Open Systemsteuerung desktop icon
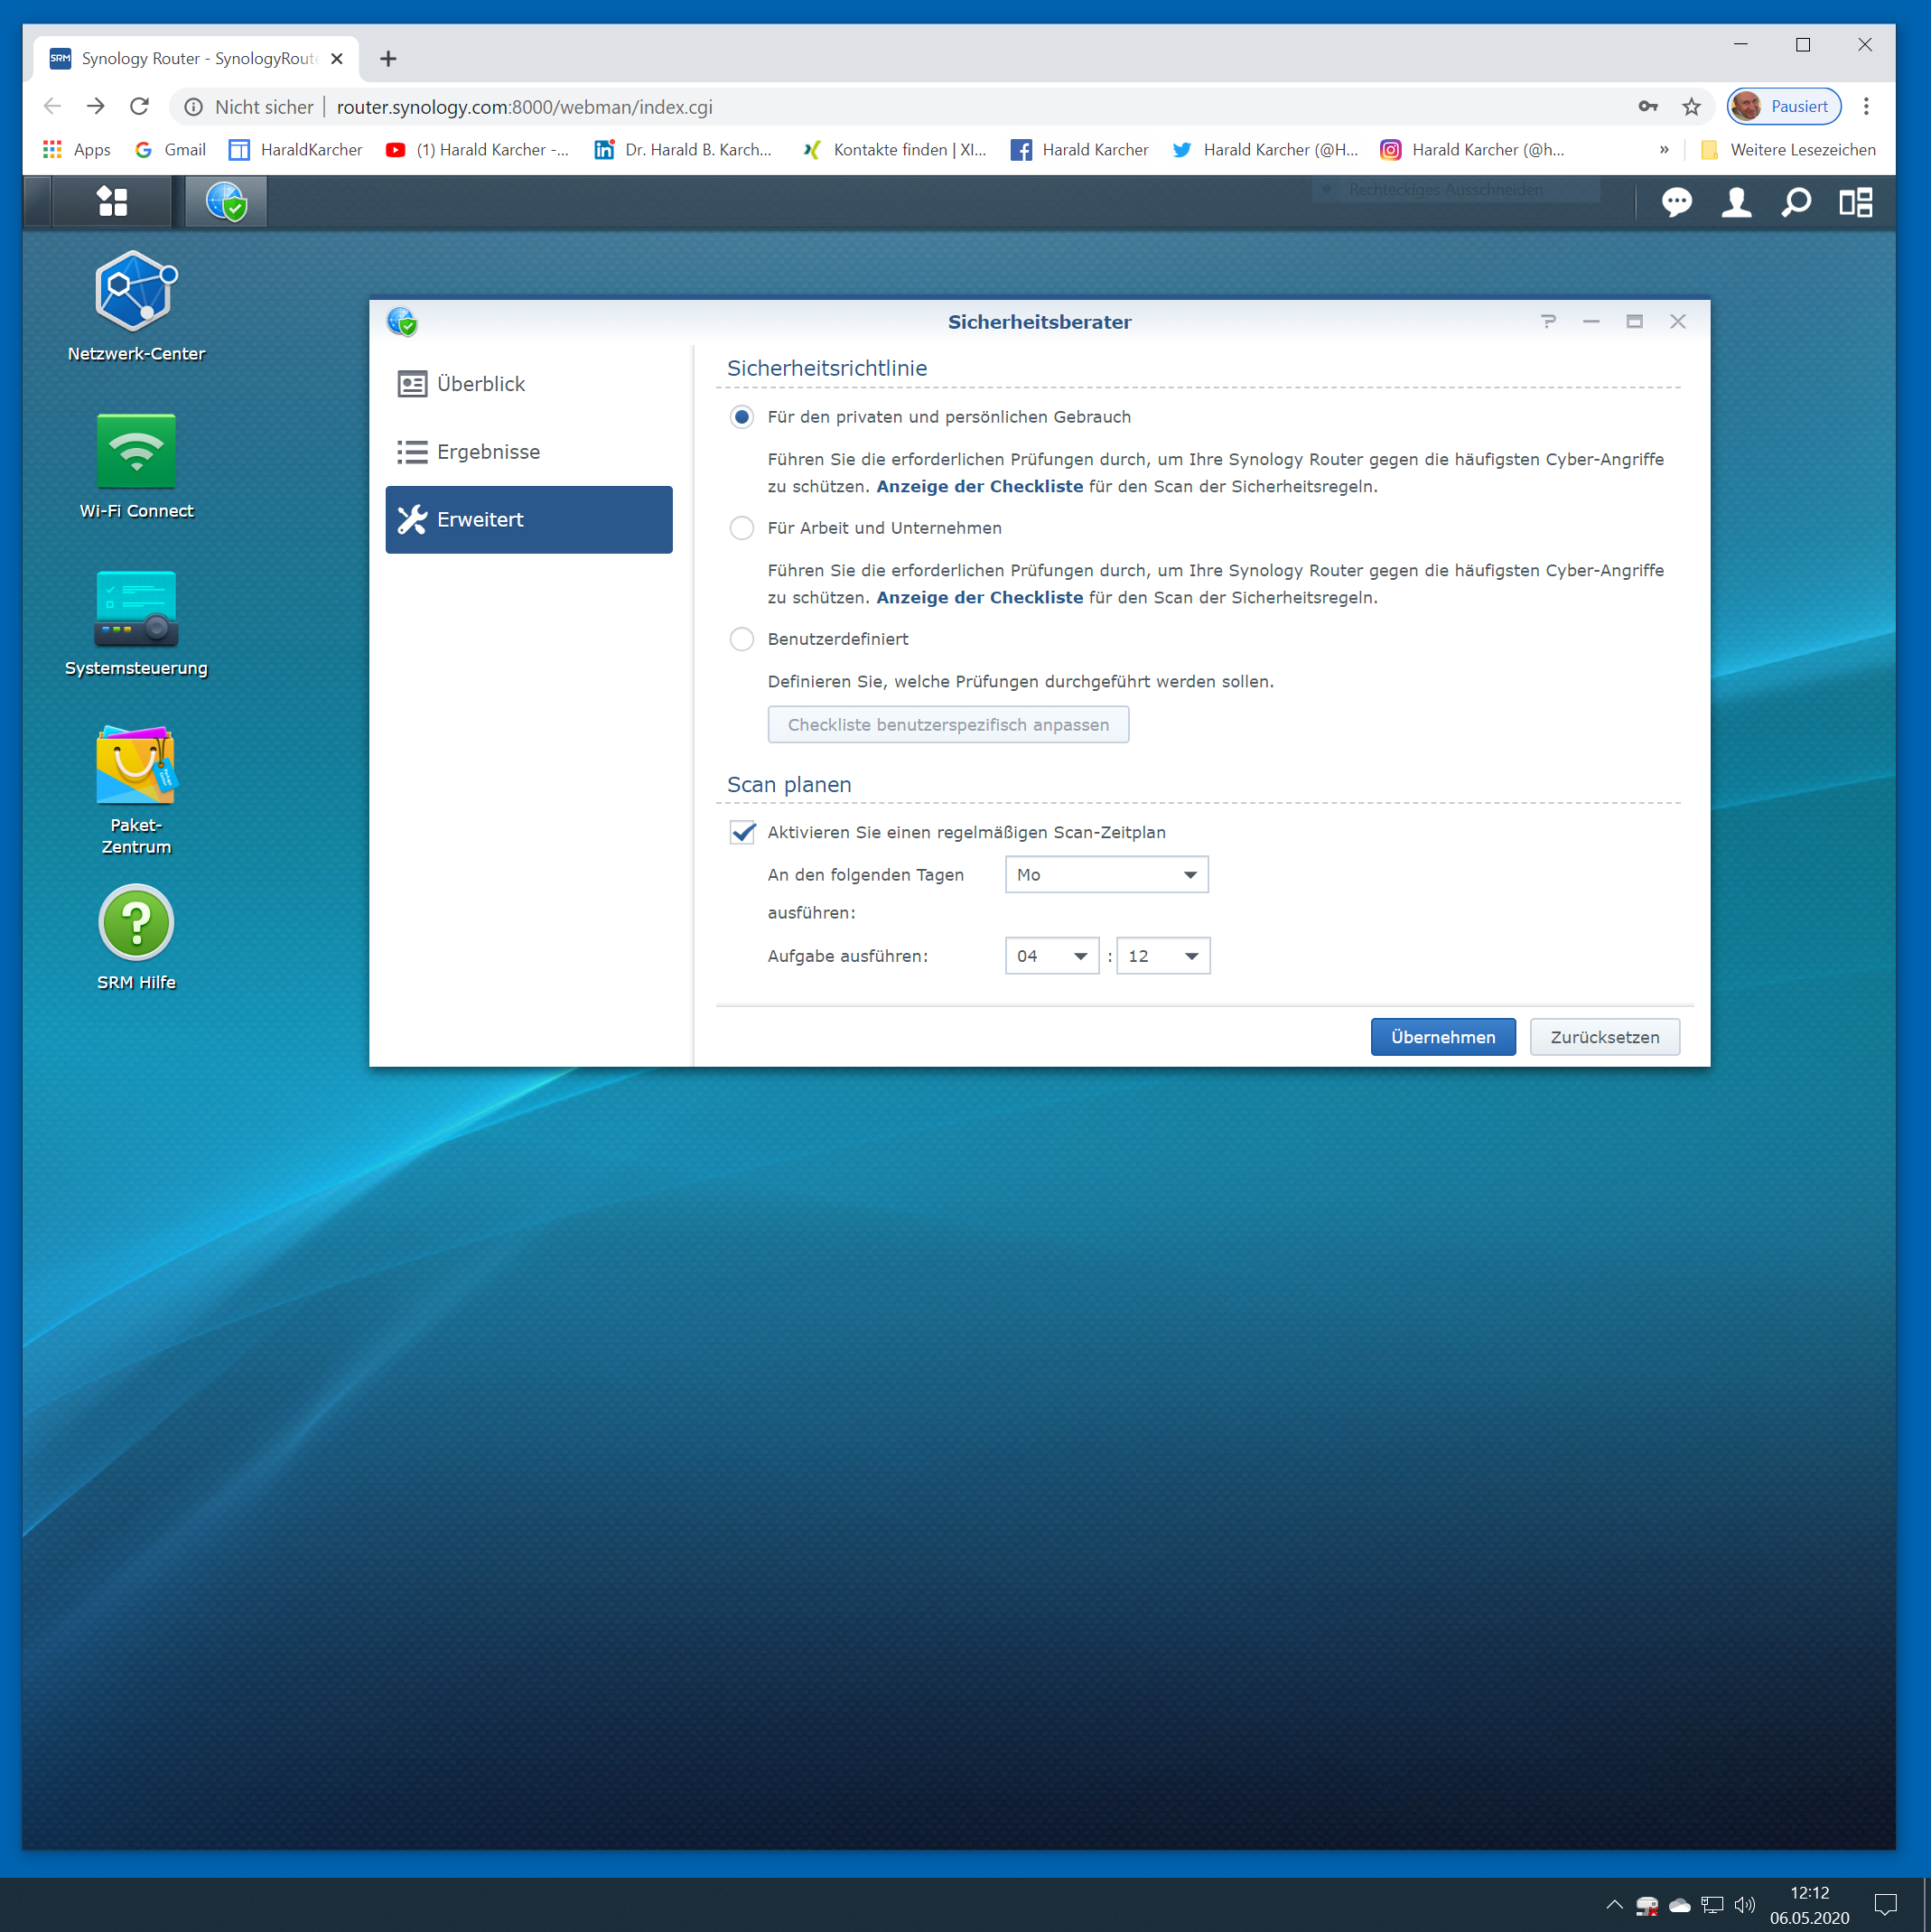The height and width of the screenshot is (1932, 1931). (136, 608)
